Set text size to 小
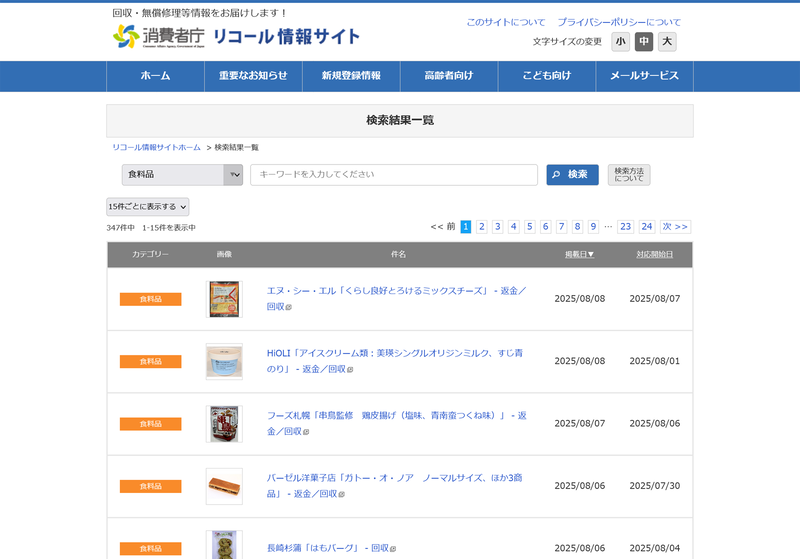Screen dimensions: 800x559 click(x=620, y=42)
